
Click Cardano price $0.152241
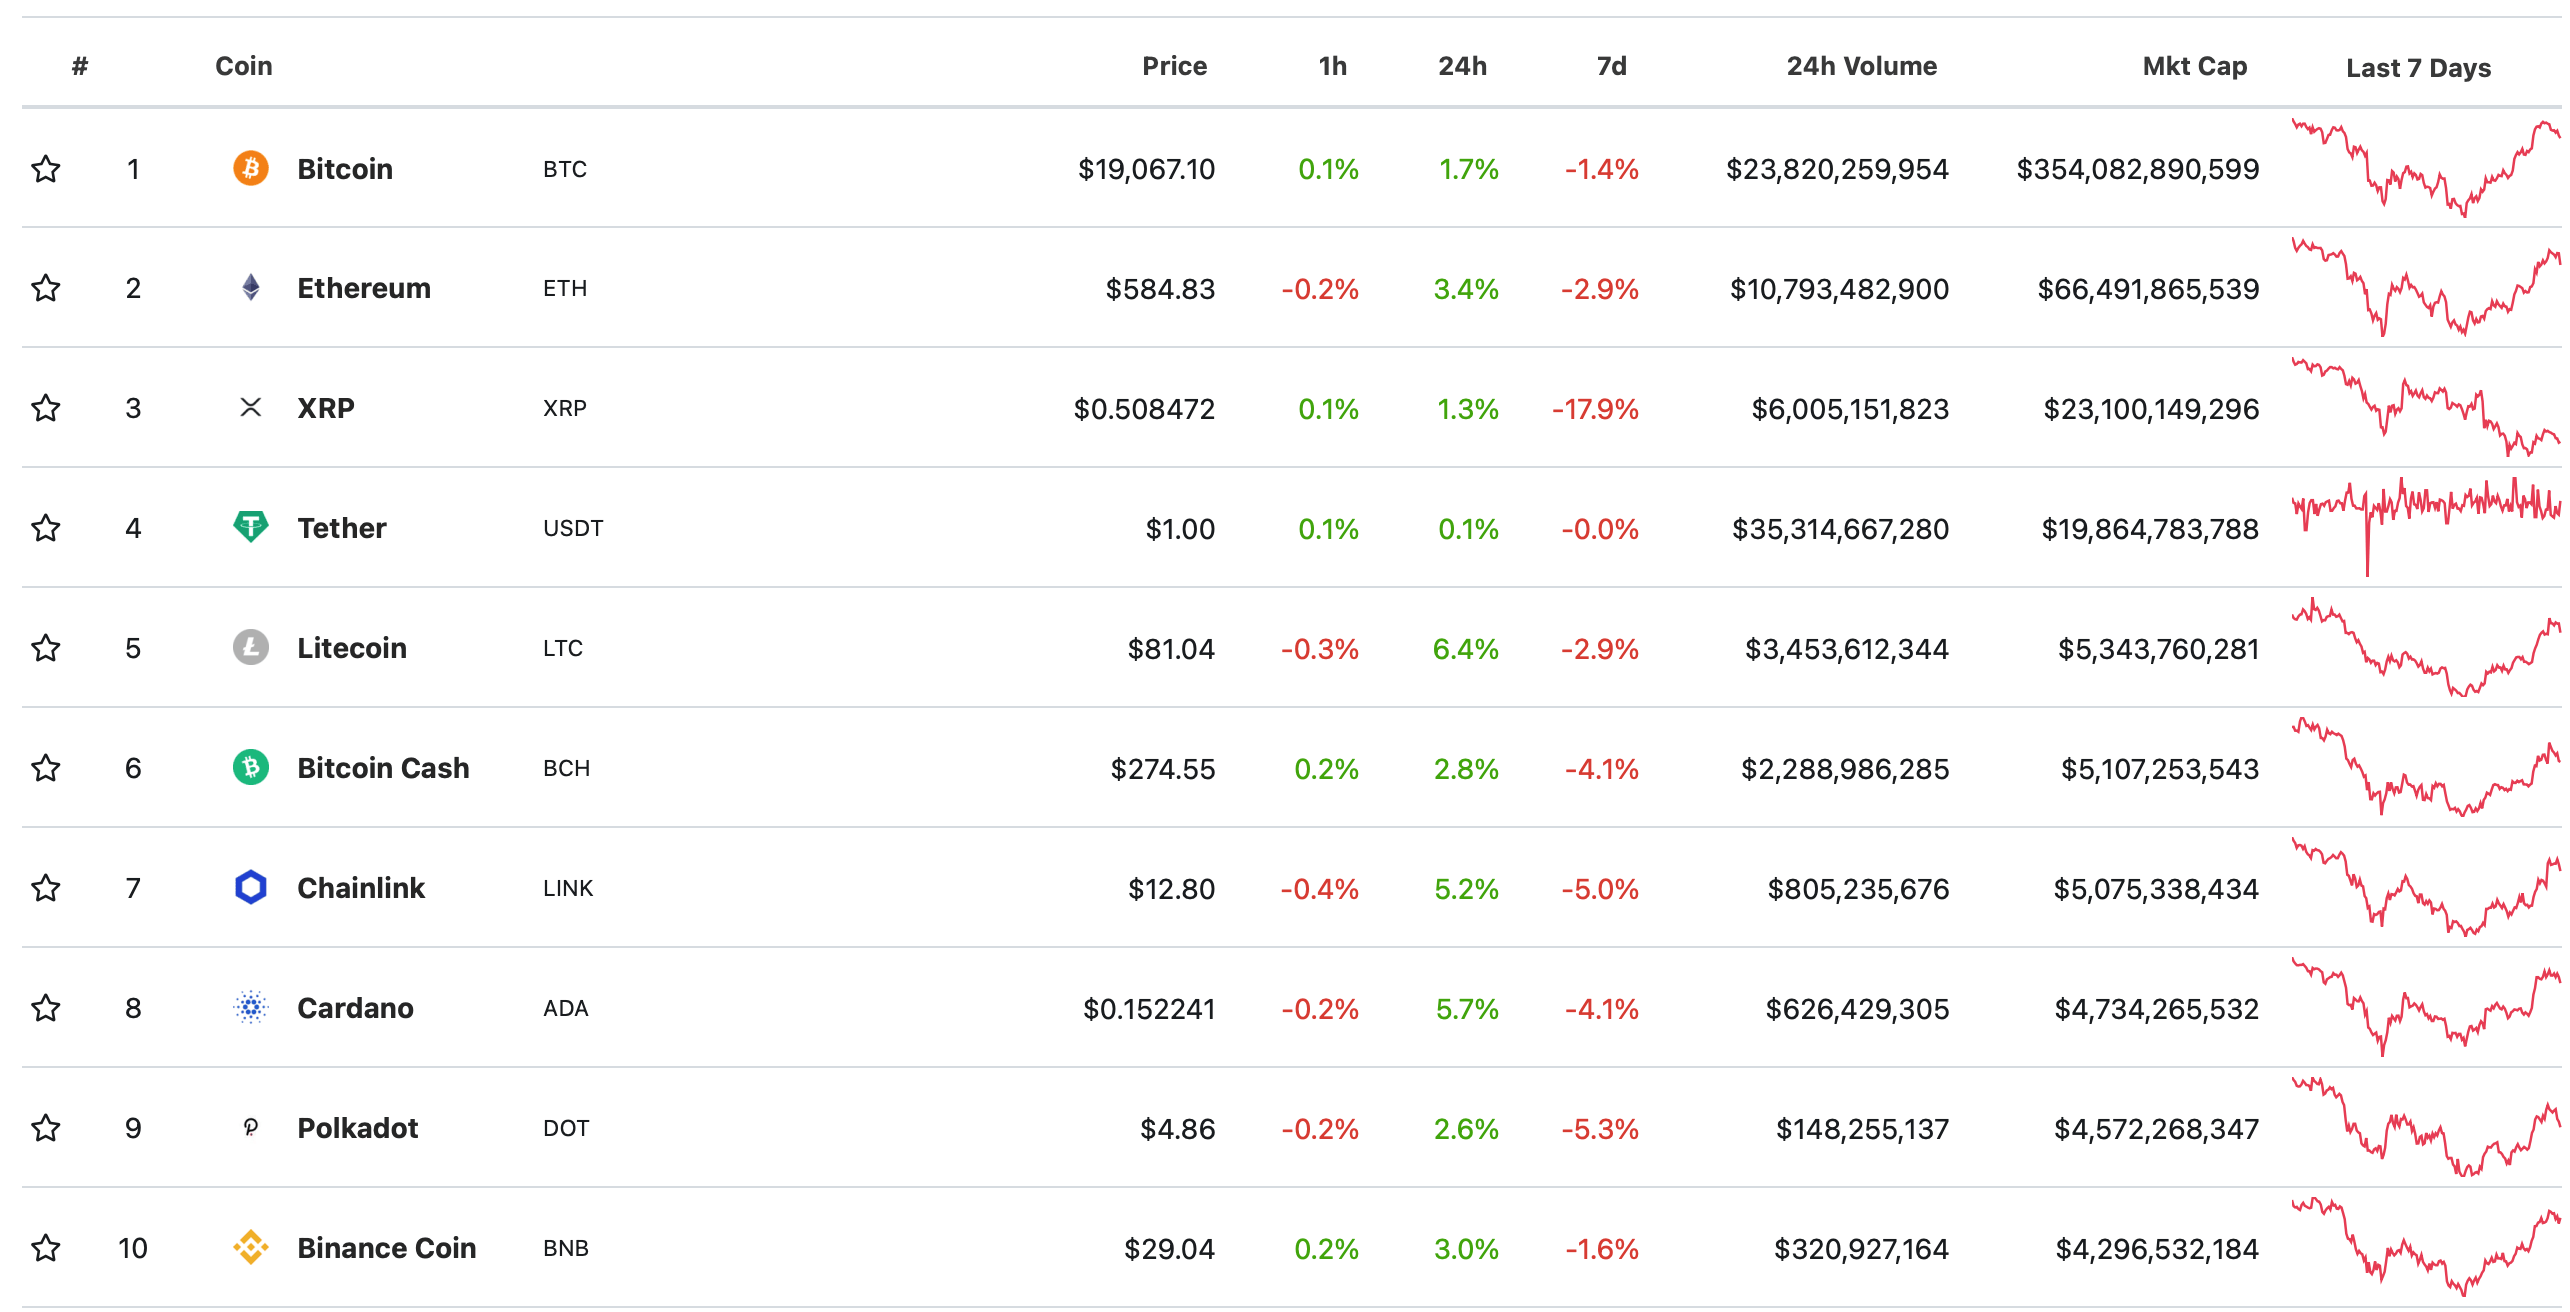click(x=1149, y=1009)
